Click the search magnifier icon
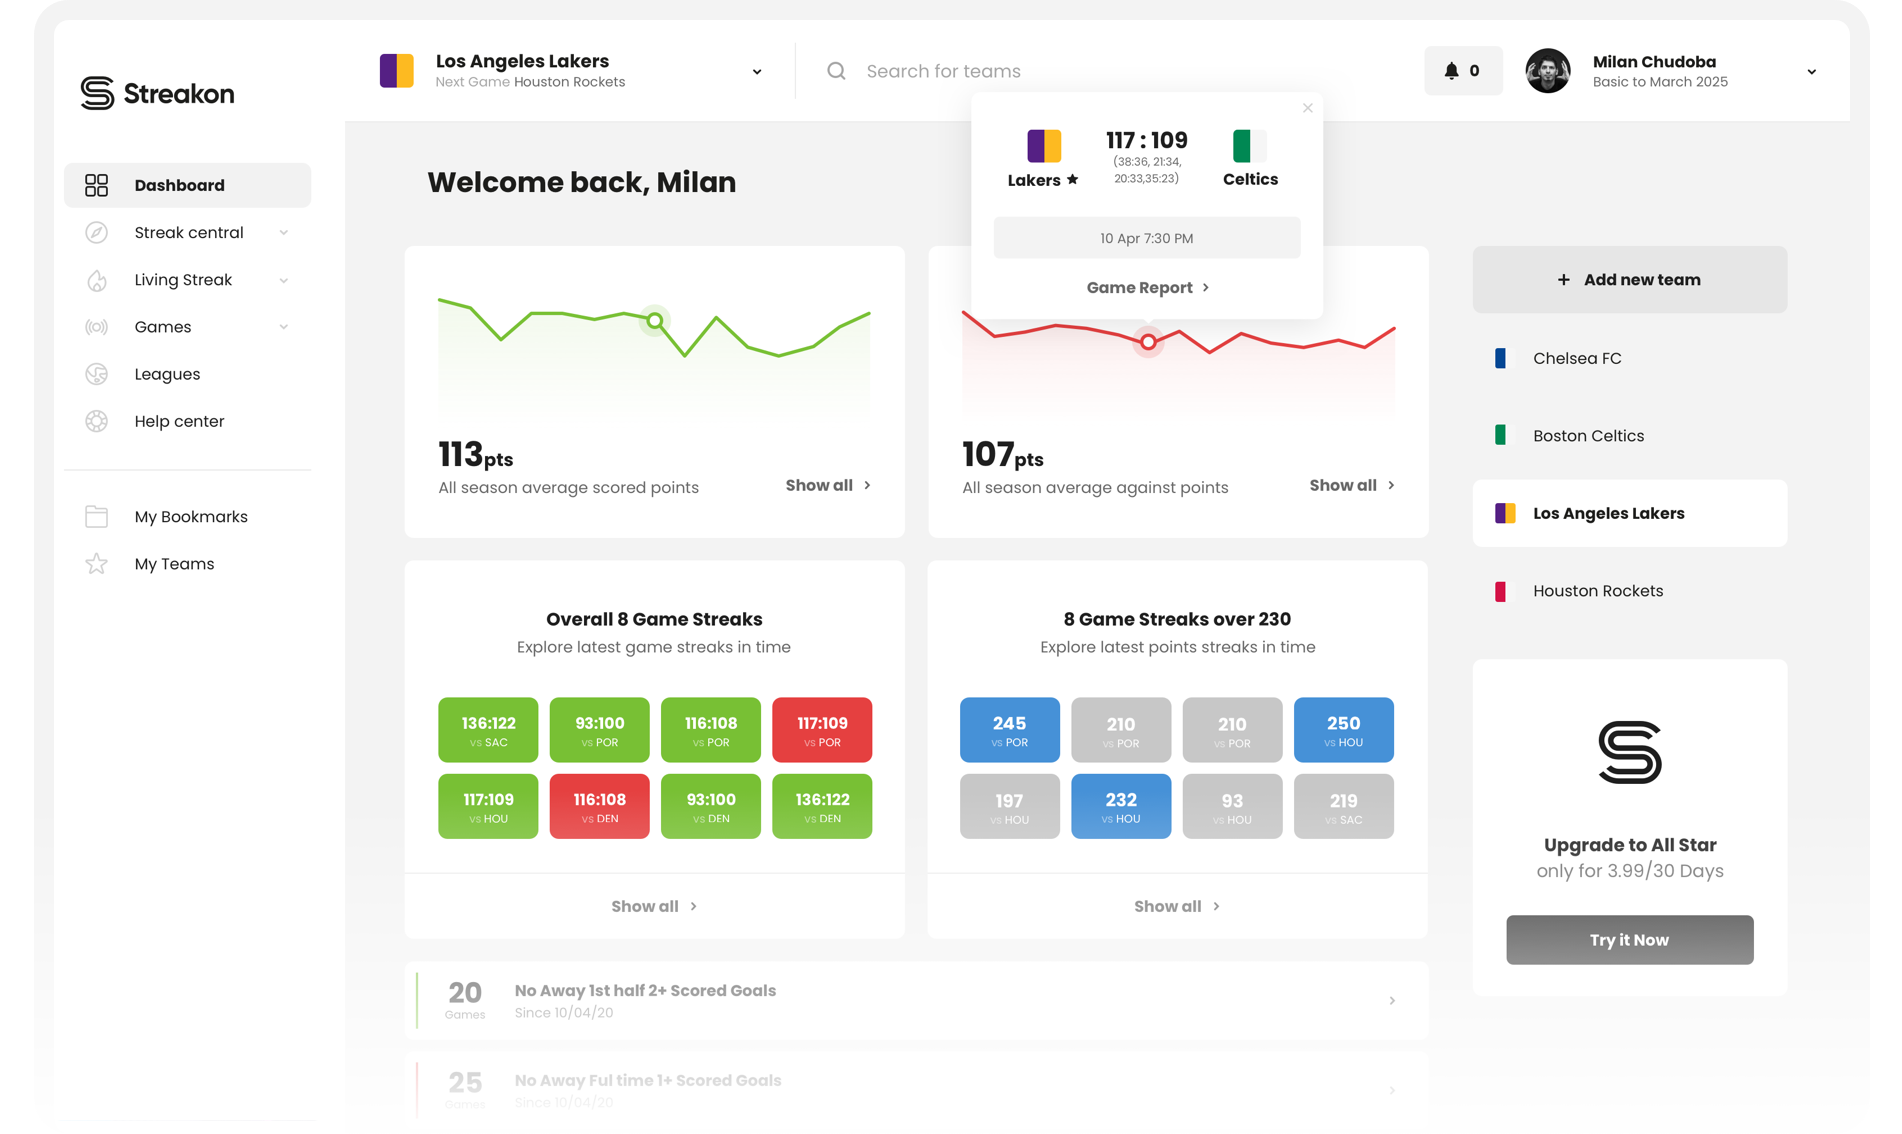Screen dimensions: 1902x1134 (x=836, y=71)
